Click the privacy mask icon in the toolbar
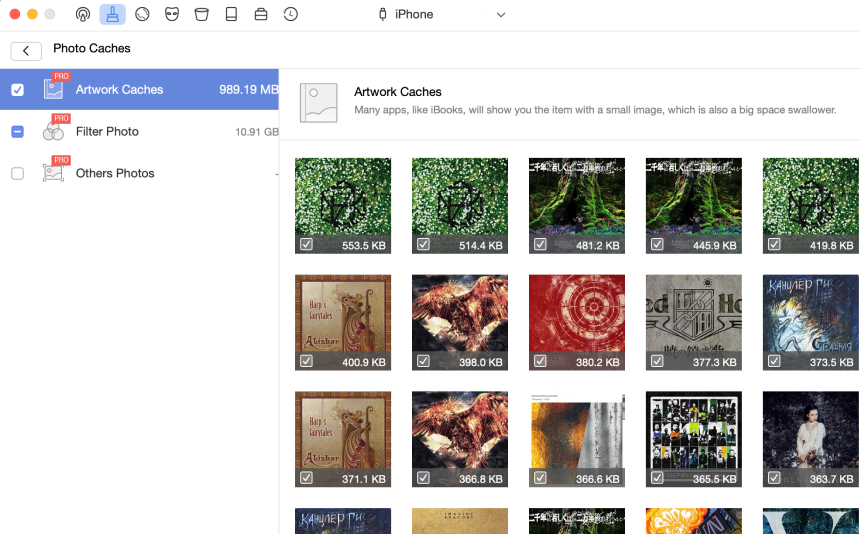This screenshot has height=534, width=860. click(172, 15)
